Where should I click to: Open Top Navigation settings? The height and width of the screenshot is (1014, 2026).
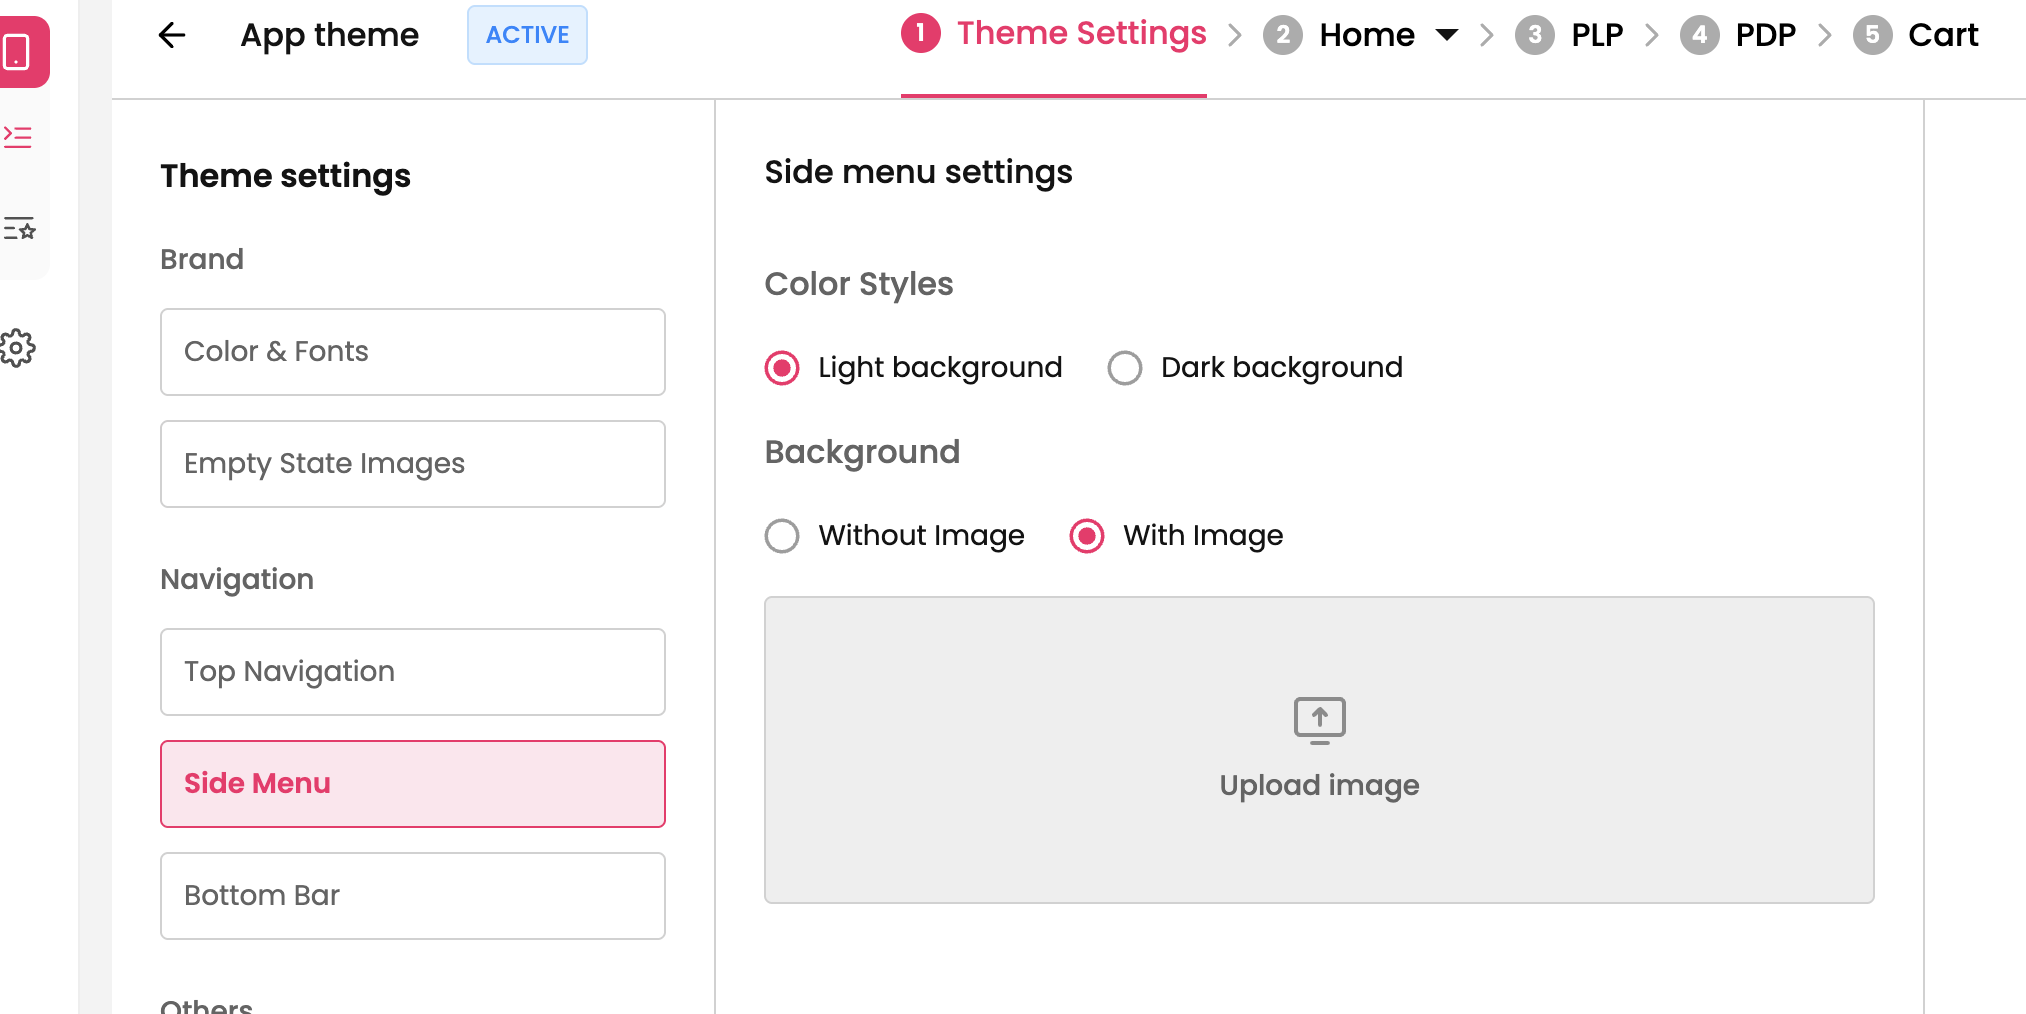coord(412,672)
